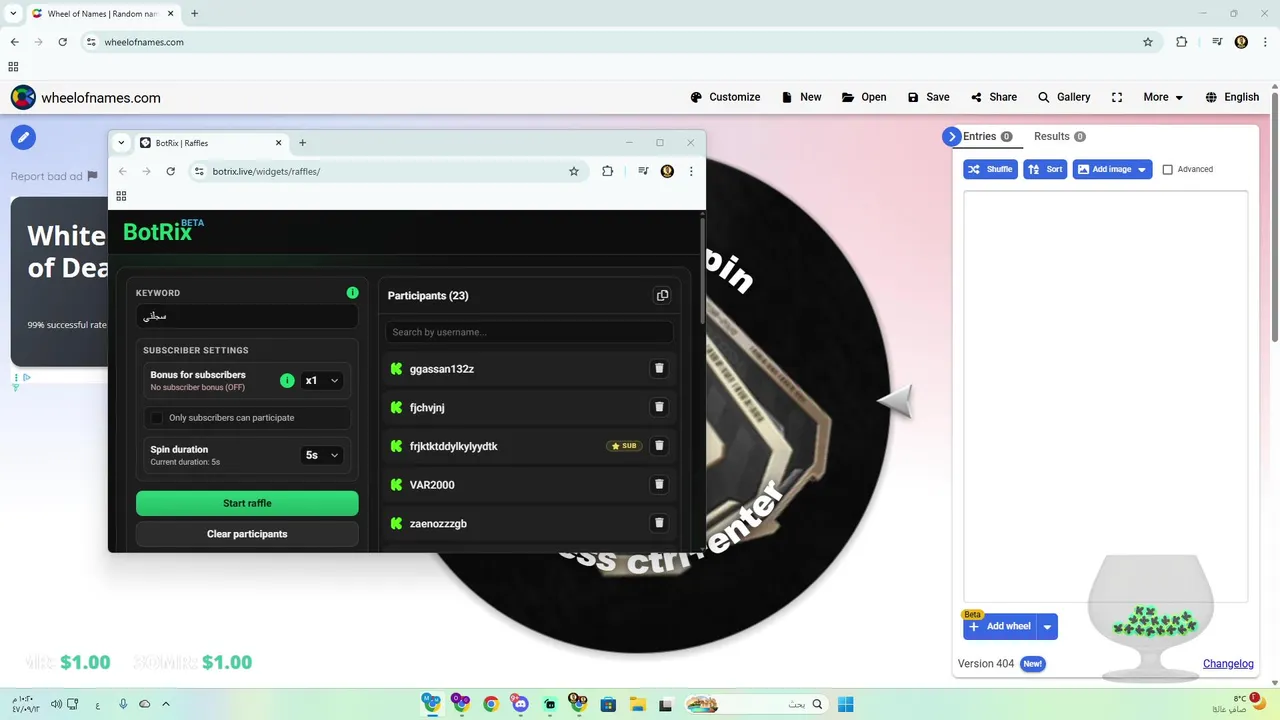Screen dimensions: 1280x720
Task: Click inside the entries text area
Action: point(1105,395)
